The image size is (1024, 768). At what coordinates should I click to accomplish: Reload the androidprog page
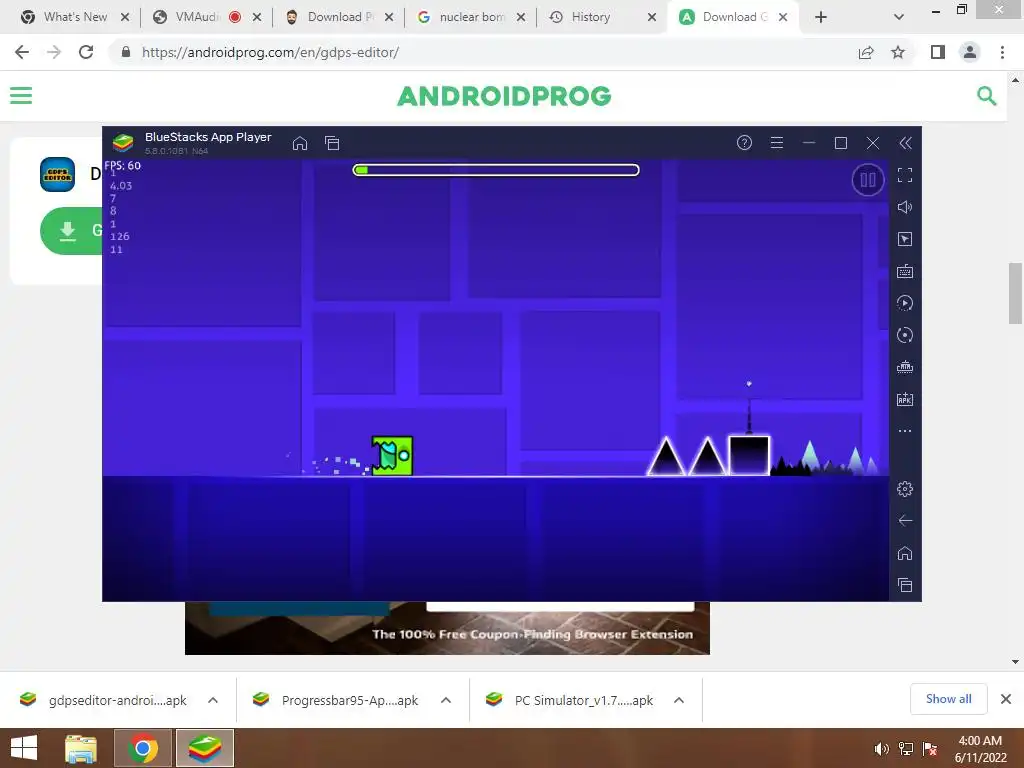86,52
